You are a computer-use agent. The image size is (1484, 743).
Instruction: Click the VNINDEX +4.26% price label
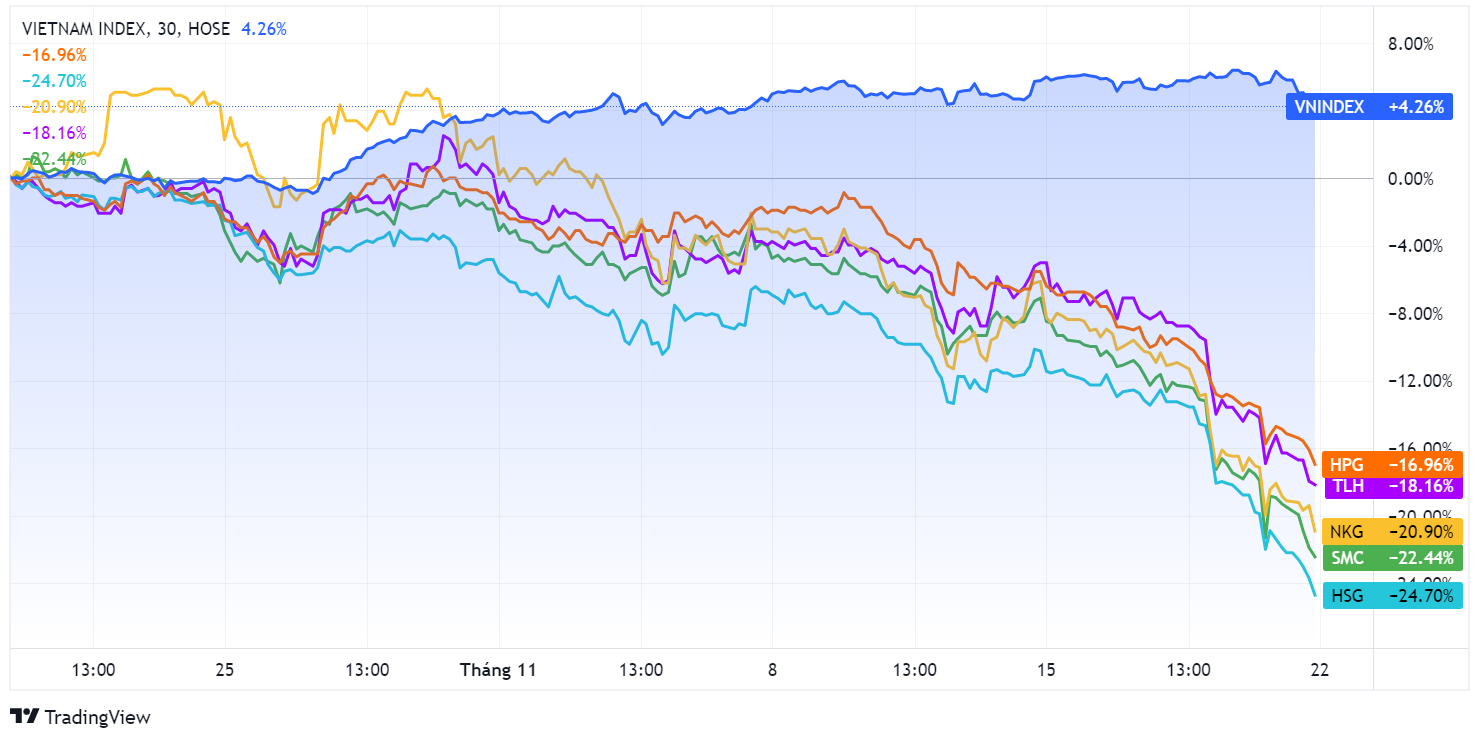pos(1368,107)
